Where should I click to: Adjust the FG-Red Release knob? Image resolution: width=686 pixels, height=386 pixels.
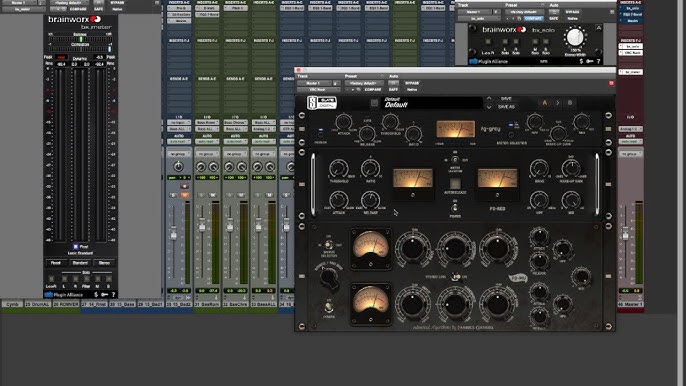370,200
